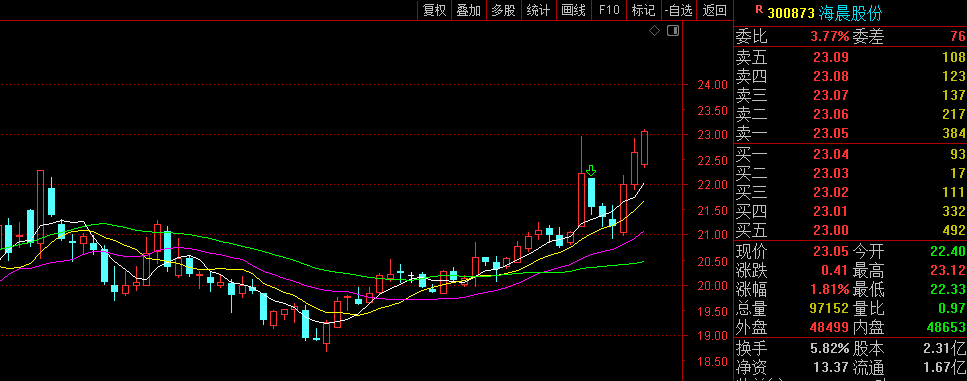Select the 买一 bid price 23.04
The width and height of the screenshot is (967, 381).
(831, 155)
